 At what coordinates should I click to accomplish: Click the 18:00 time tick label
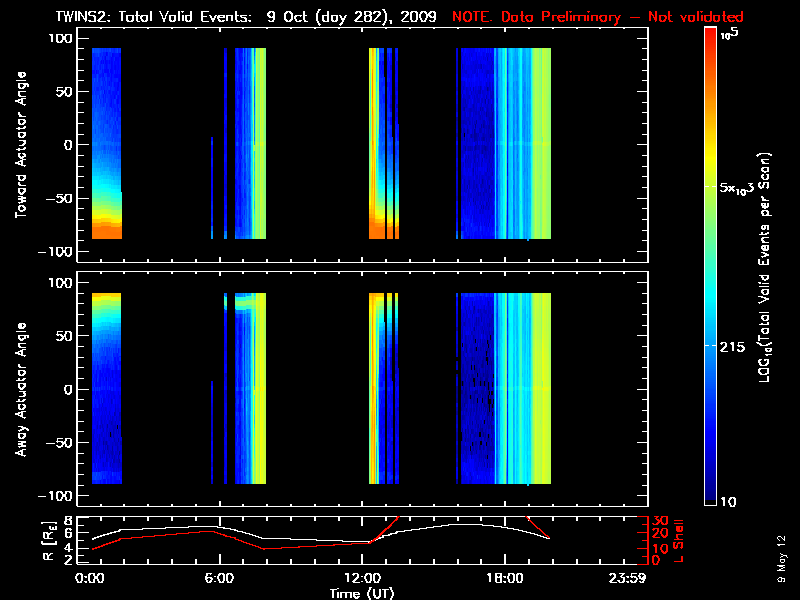(x=505, y=579)
